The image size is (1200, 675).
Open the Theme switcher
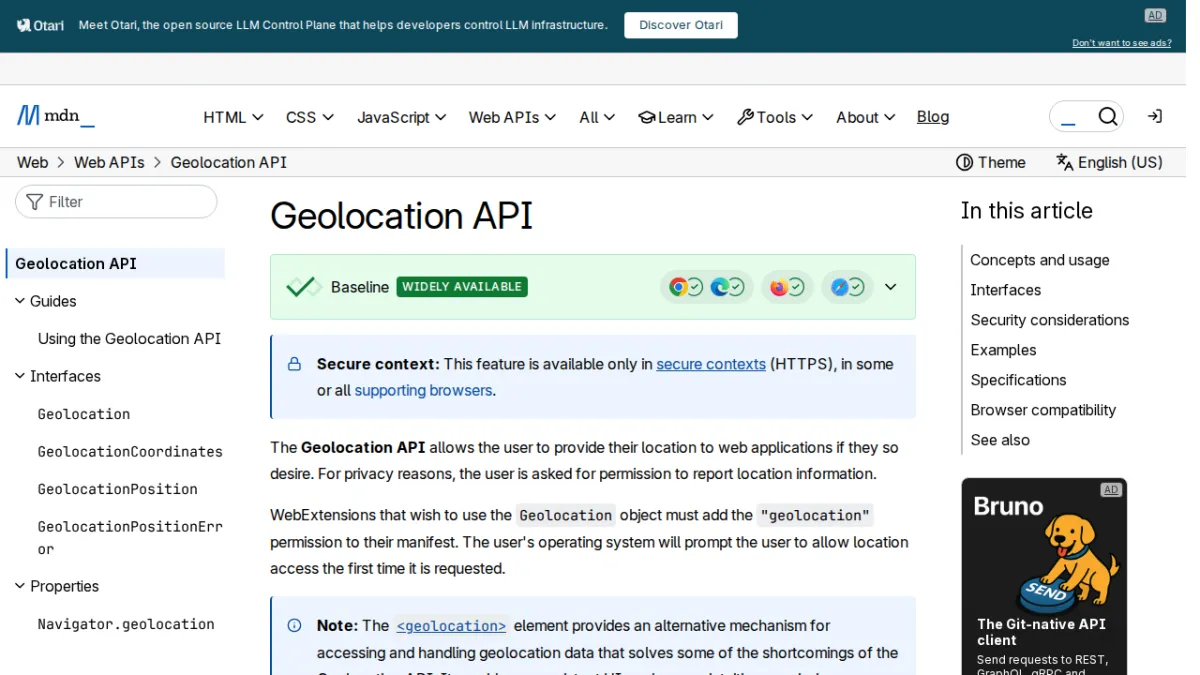point(991,162)
